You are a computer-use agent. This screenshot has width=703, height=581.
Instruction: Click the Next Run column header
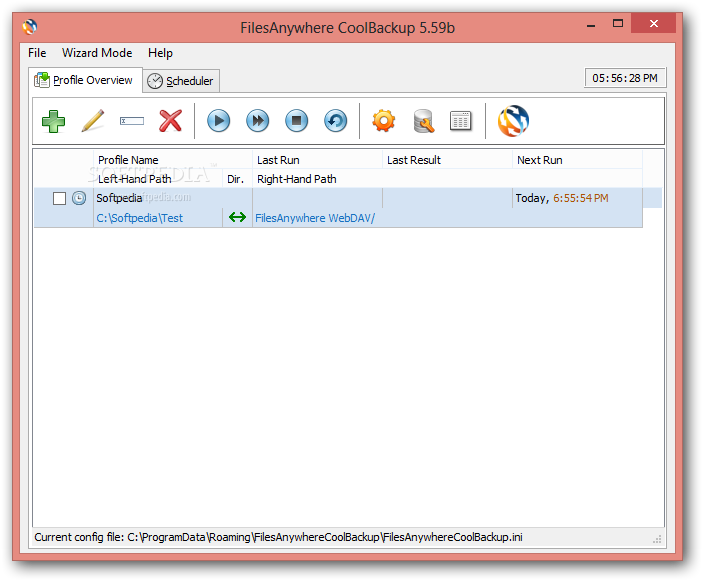click(577, 160)
